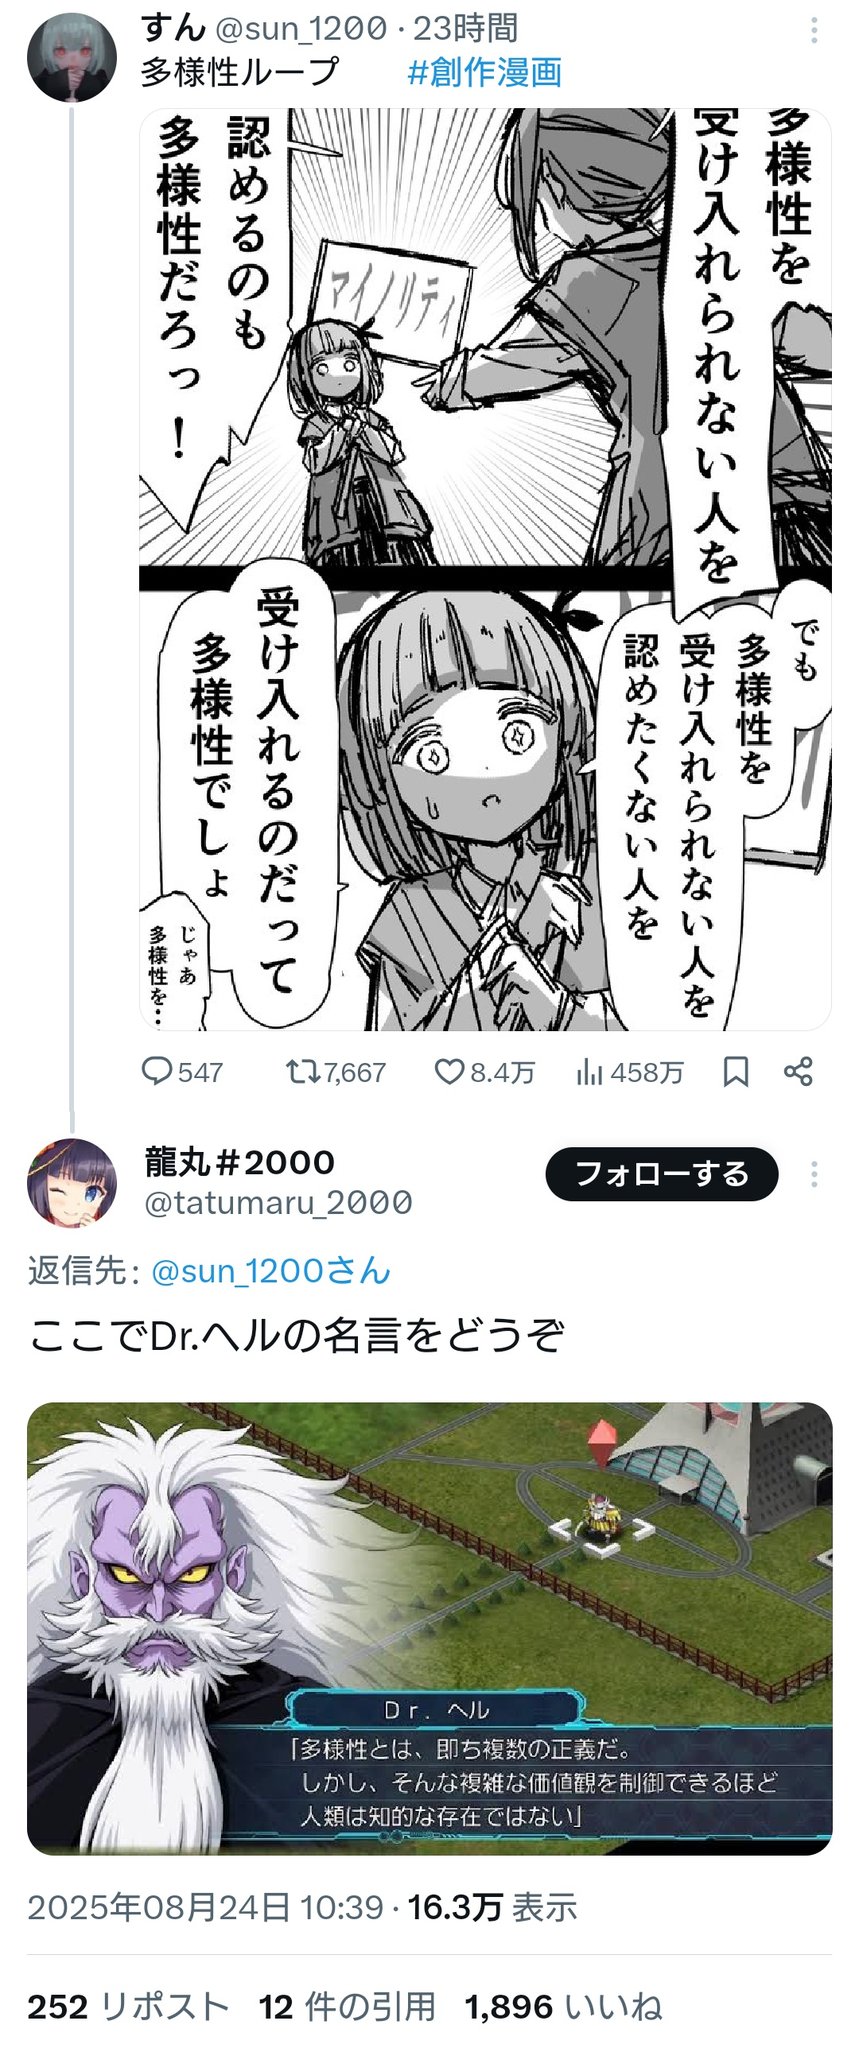Screen dimensions: 859x2048
Task: Open the @sun_1200 mention in the reply line
Action: pos(270,1271)
